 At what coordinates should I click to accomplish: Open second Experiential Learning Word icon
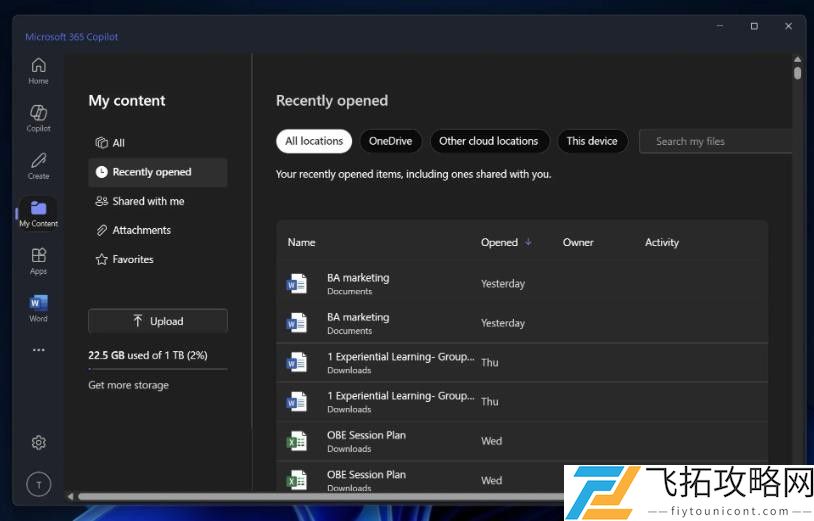click(x=296, y=402)
